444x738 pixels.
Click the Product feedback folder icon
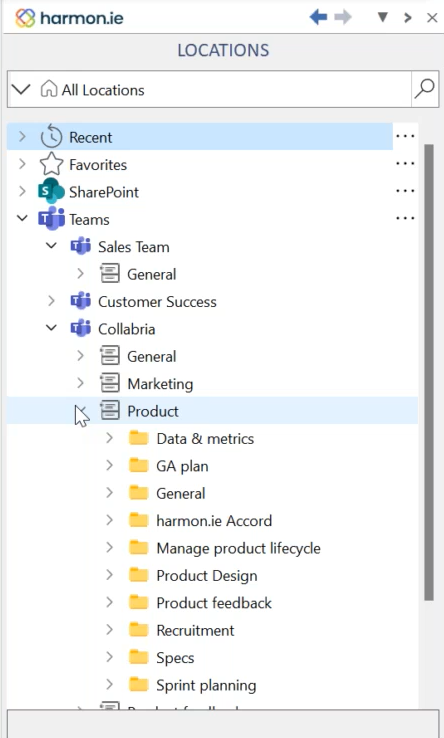pos(138,602)
